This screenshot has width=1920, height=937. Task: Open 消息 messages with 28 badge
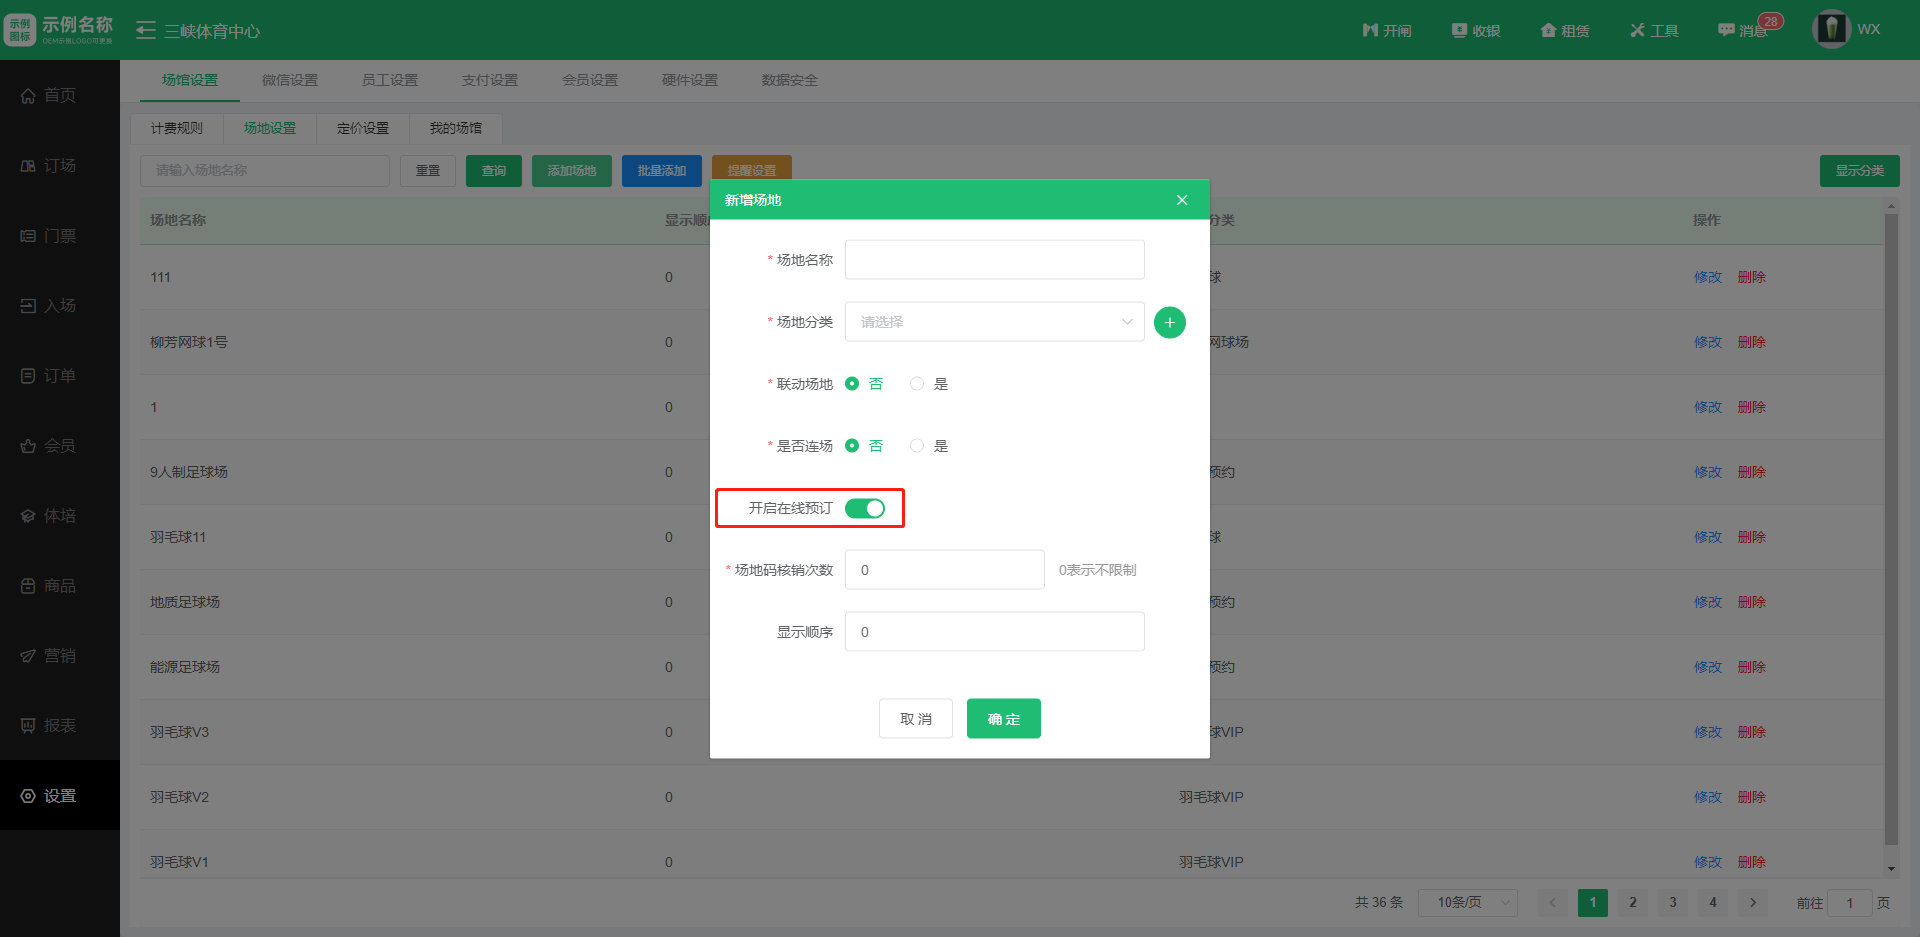coord(1742,31)
